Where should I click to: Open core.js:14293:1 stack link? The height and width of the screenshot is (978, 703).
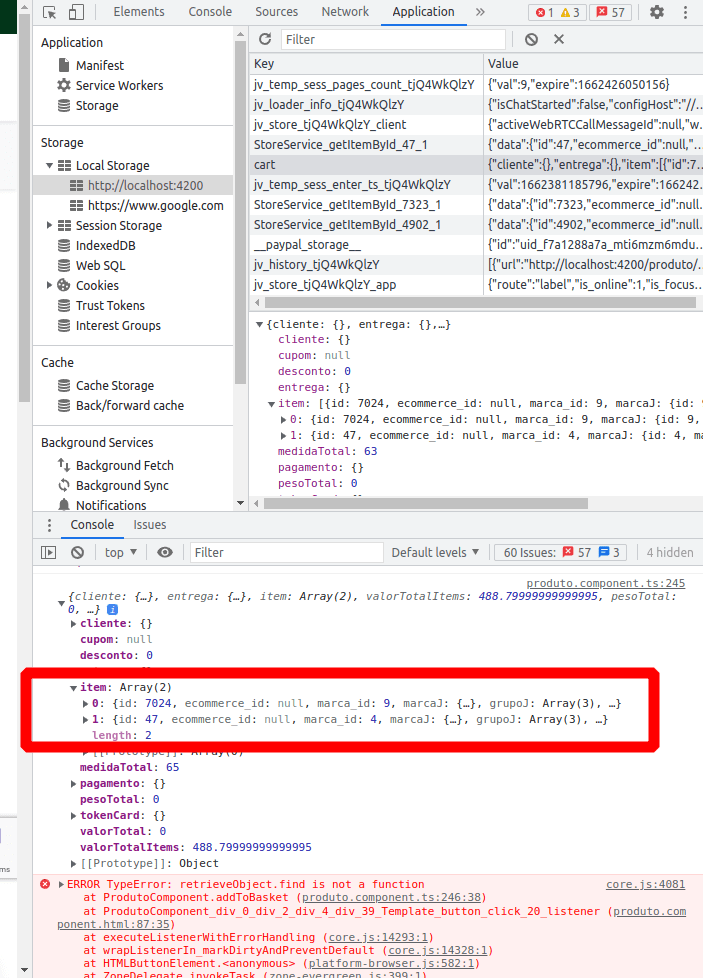[x=379, y=937]
